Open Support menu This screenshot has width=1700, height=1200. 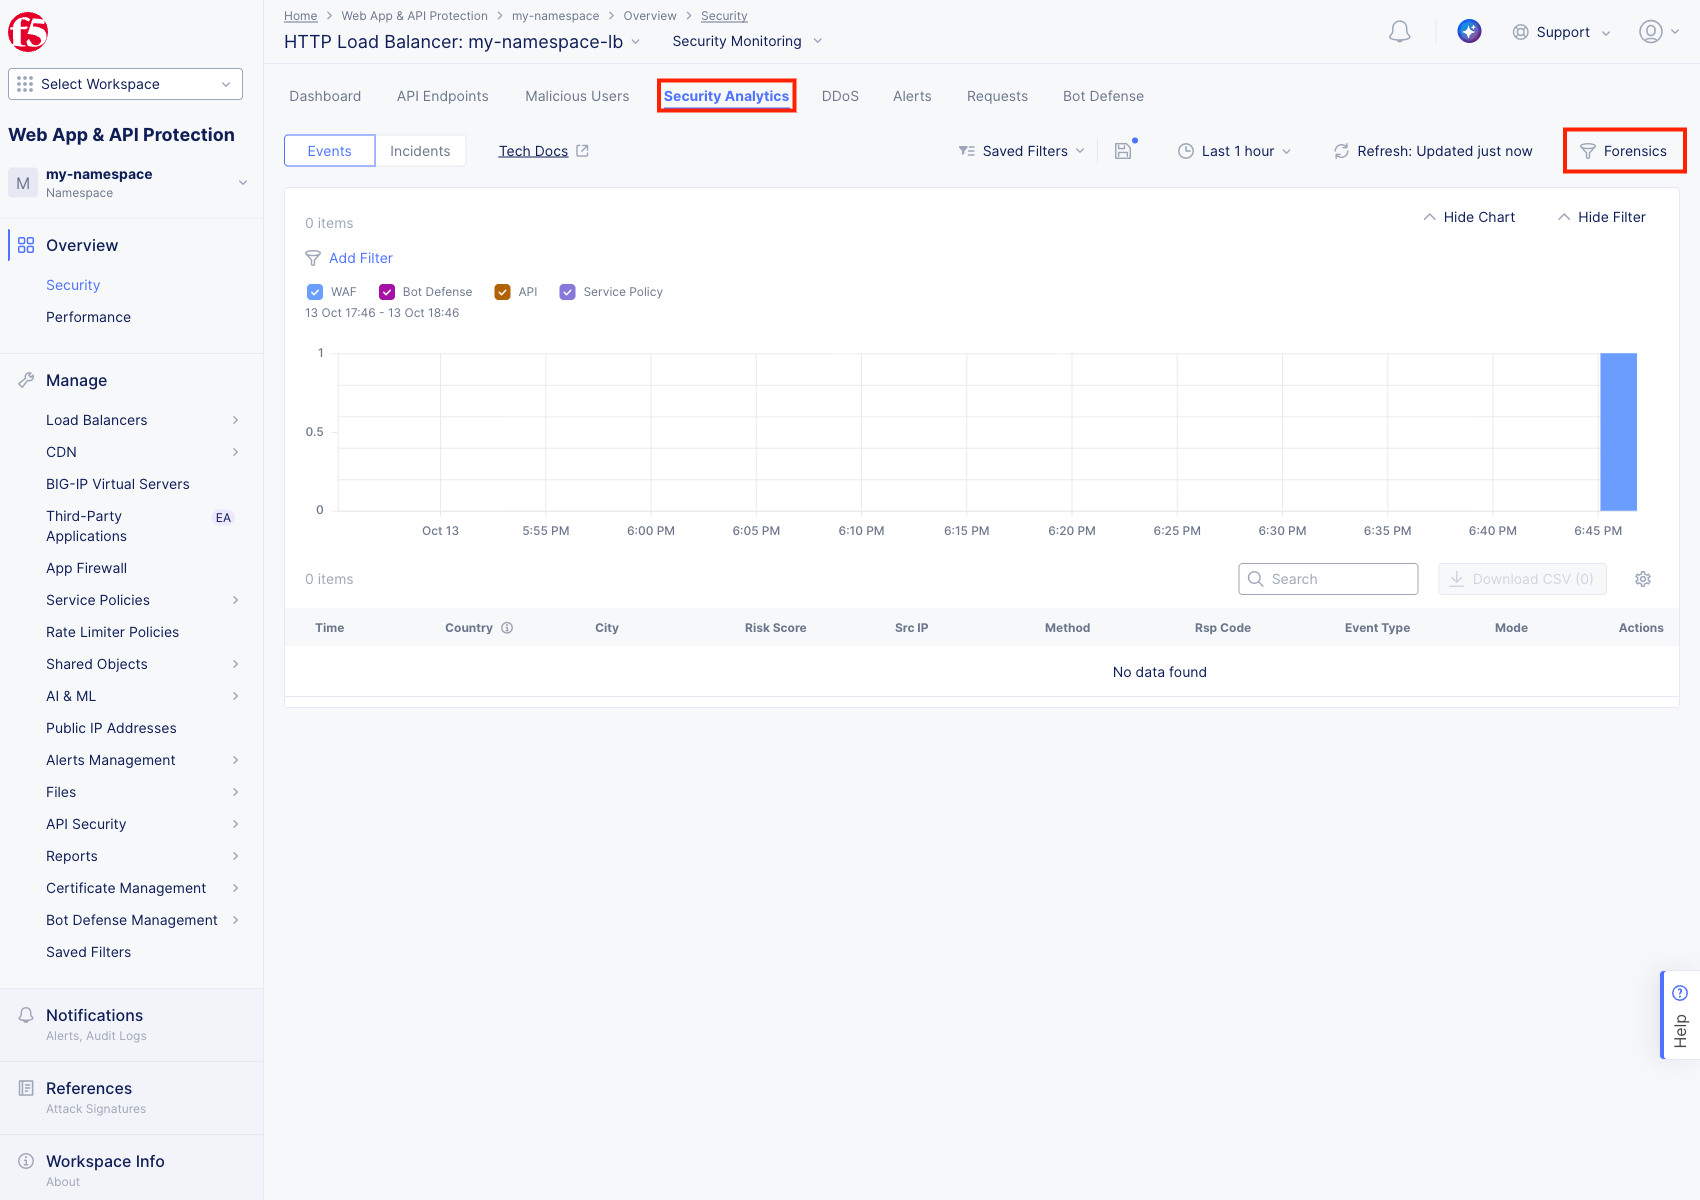click(x=1562, y=32)
